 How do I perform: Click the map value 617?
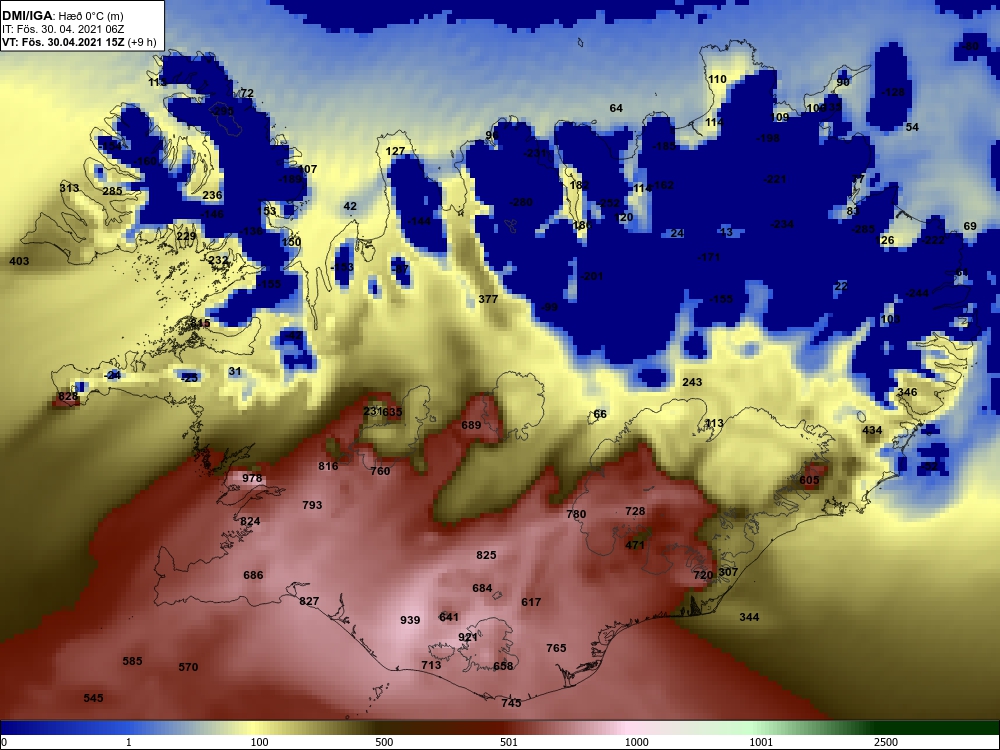(531, 602)
